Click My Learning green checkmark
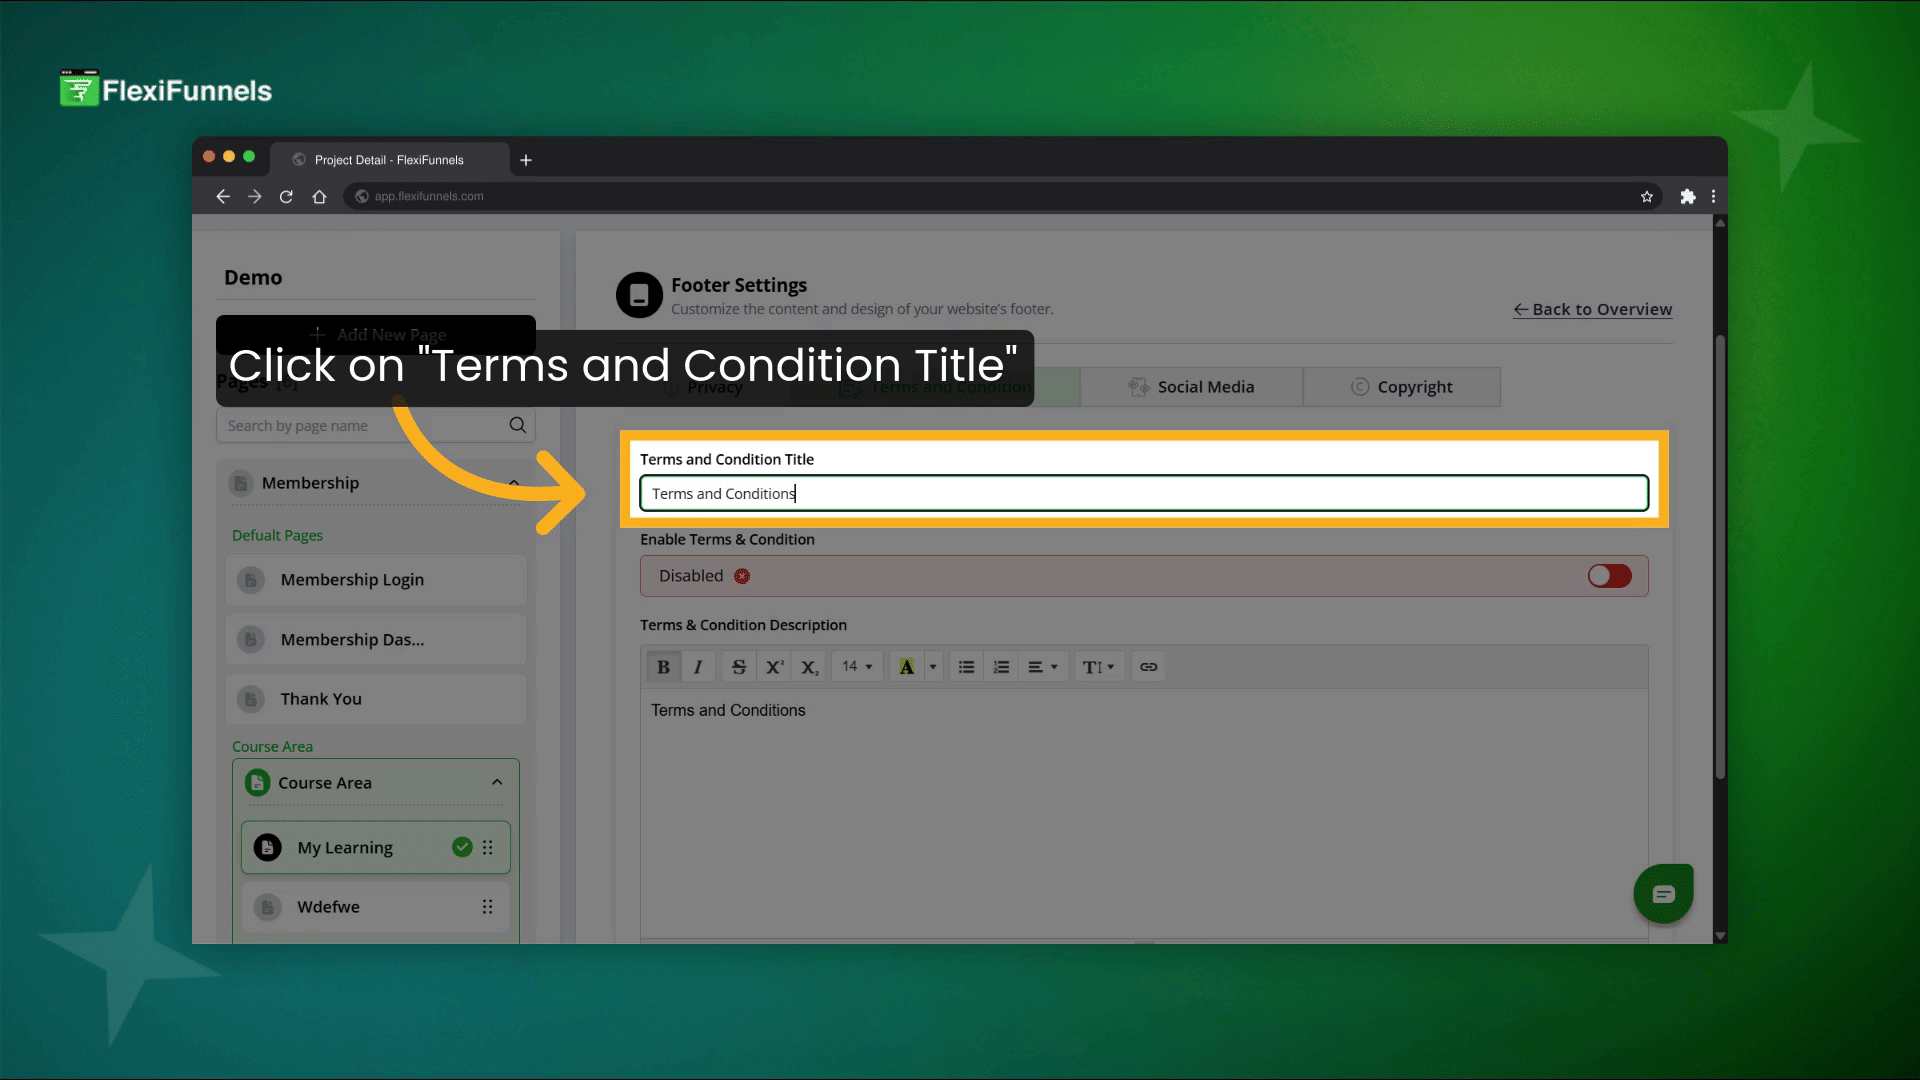This screenshot has width=1920, height=1080. coord(462,847)
